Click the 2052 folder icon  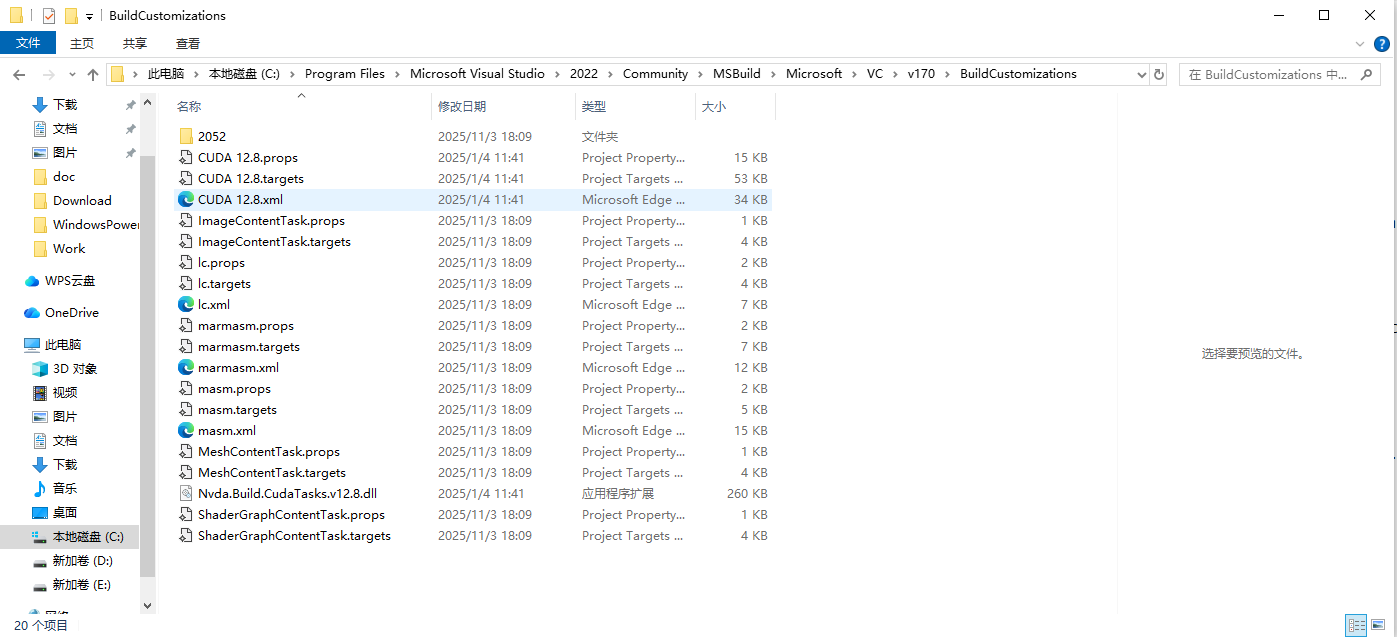pyautogui.click(x=186, y=136)
